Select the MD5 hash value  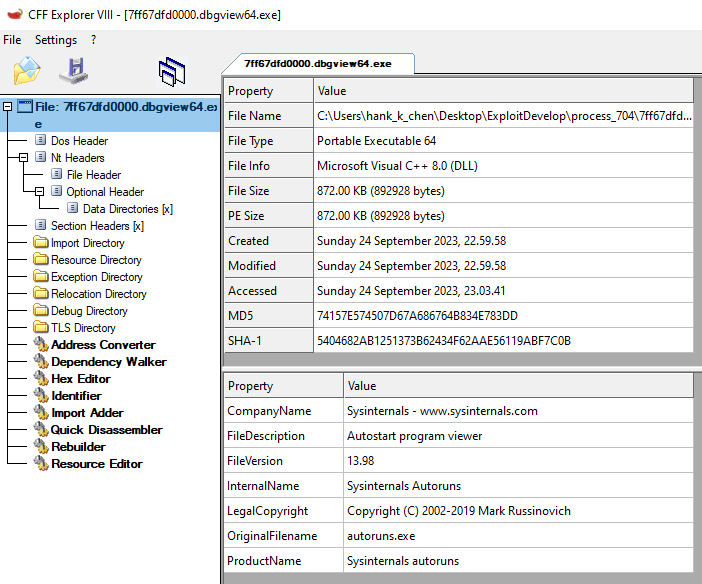click(x=503, y=316)
